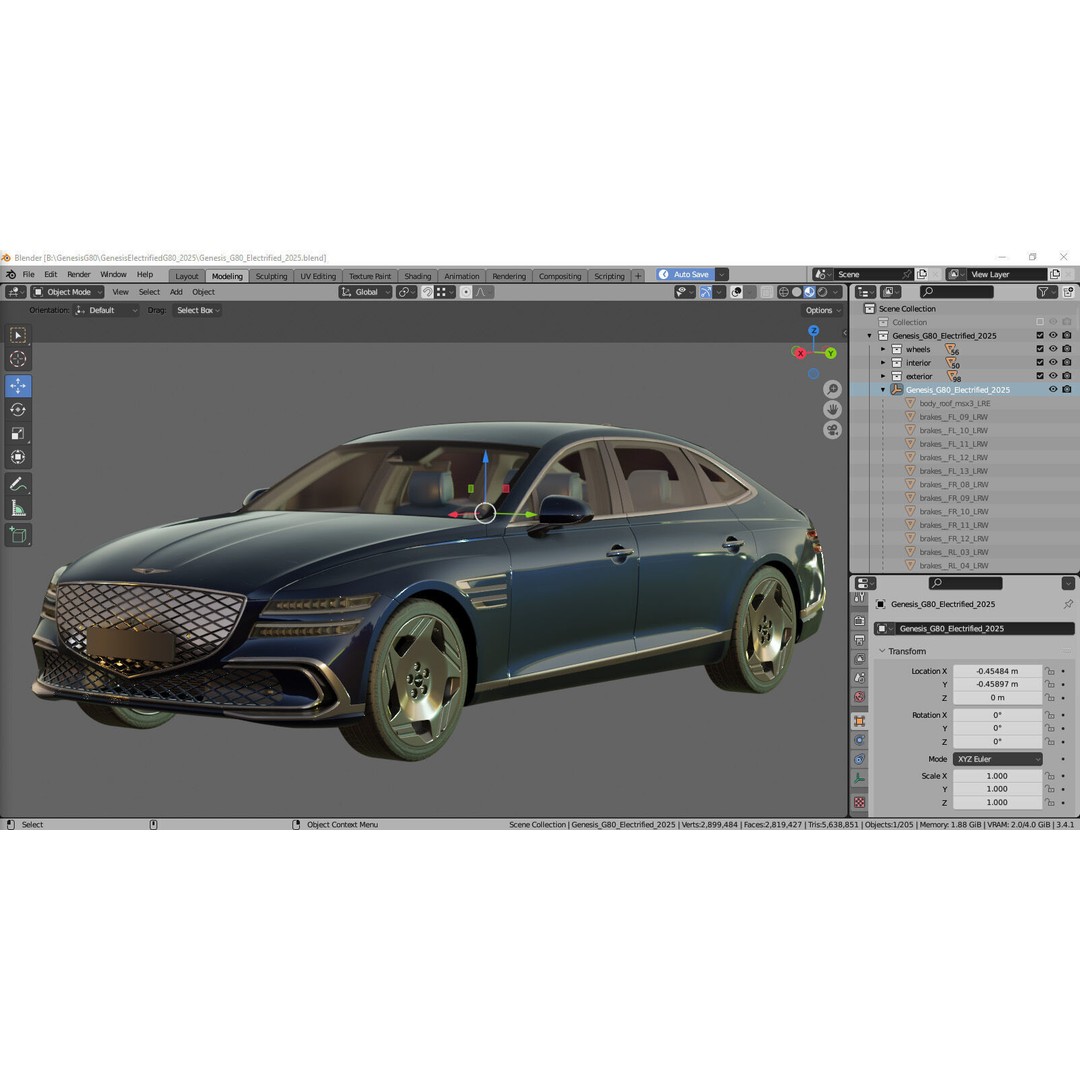Open the Add menu in viewport header
1080x1080 pixels.
click(x=176, y=292)
